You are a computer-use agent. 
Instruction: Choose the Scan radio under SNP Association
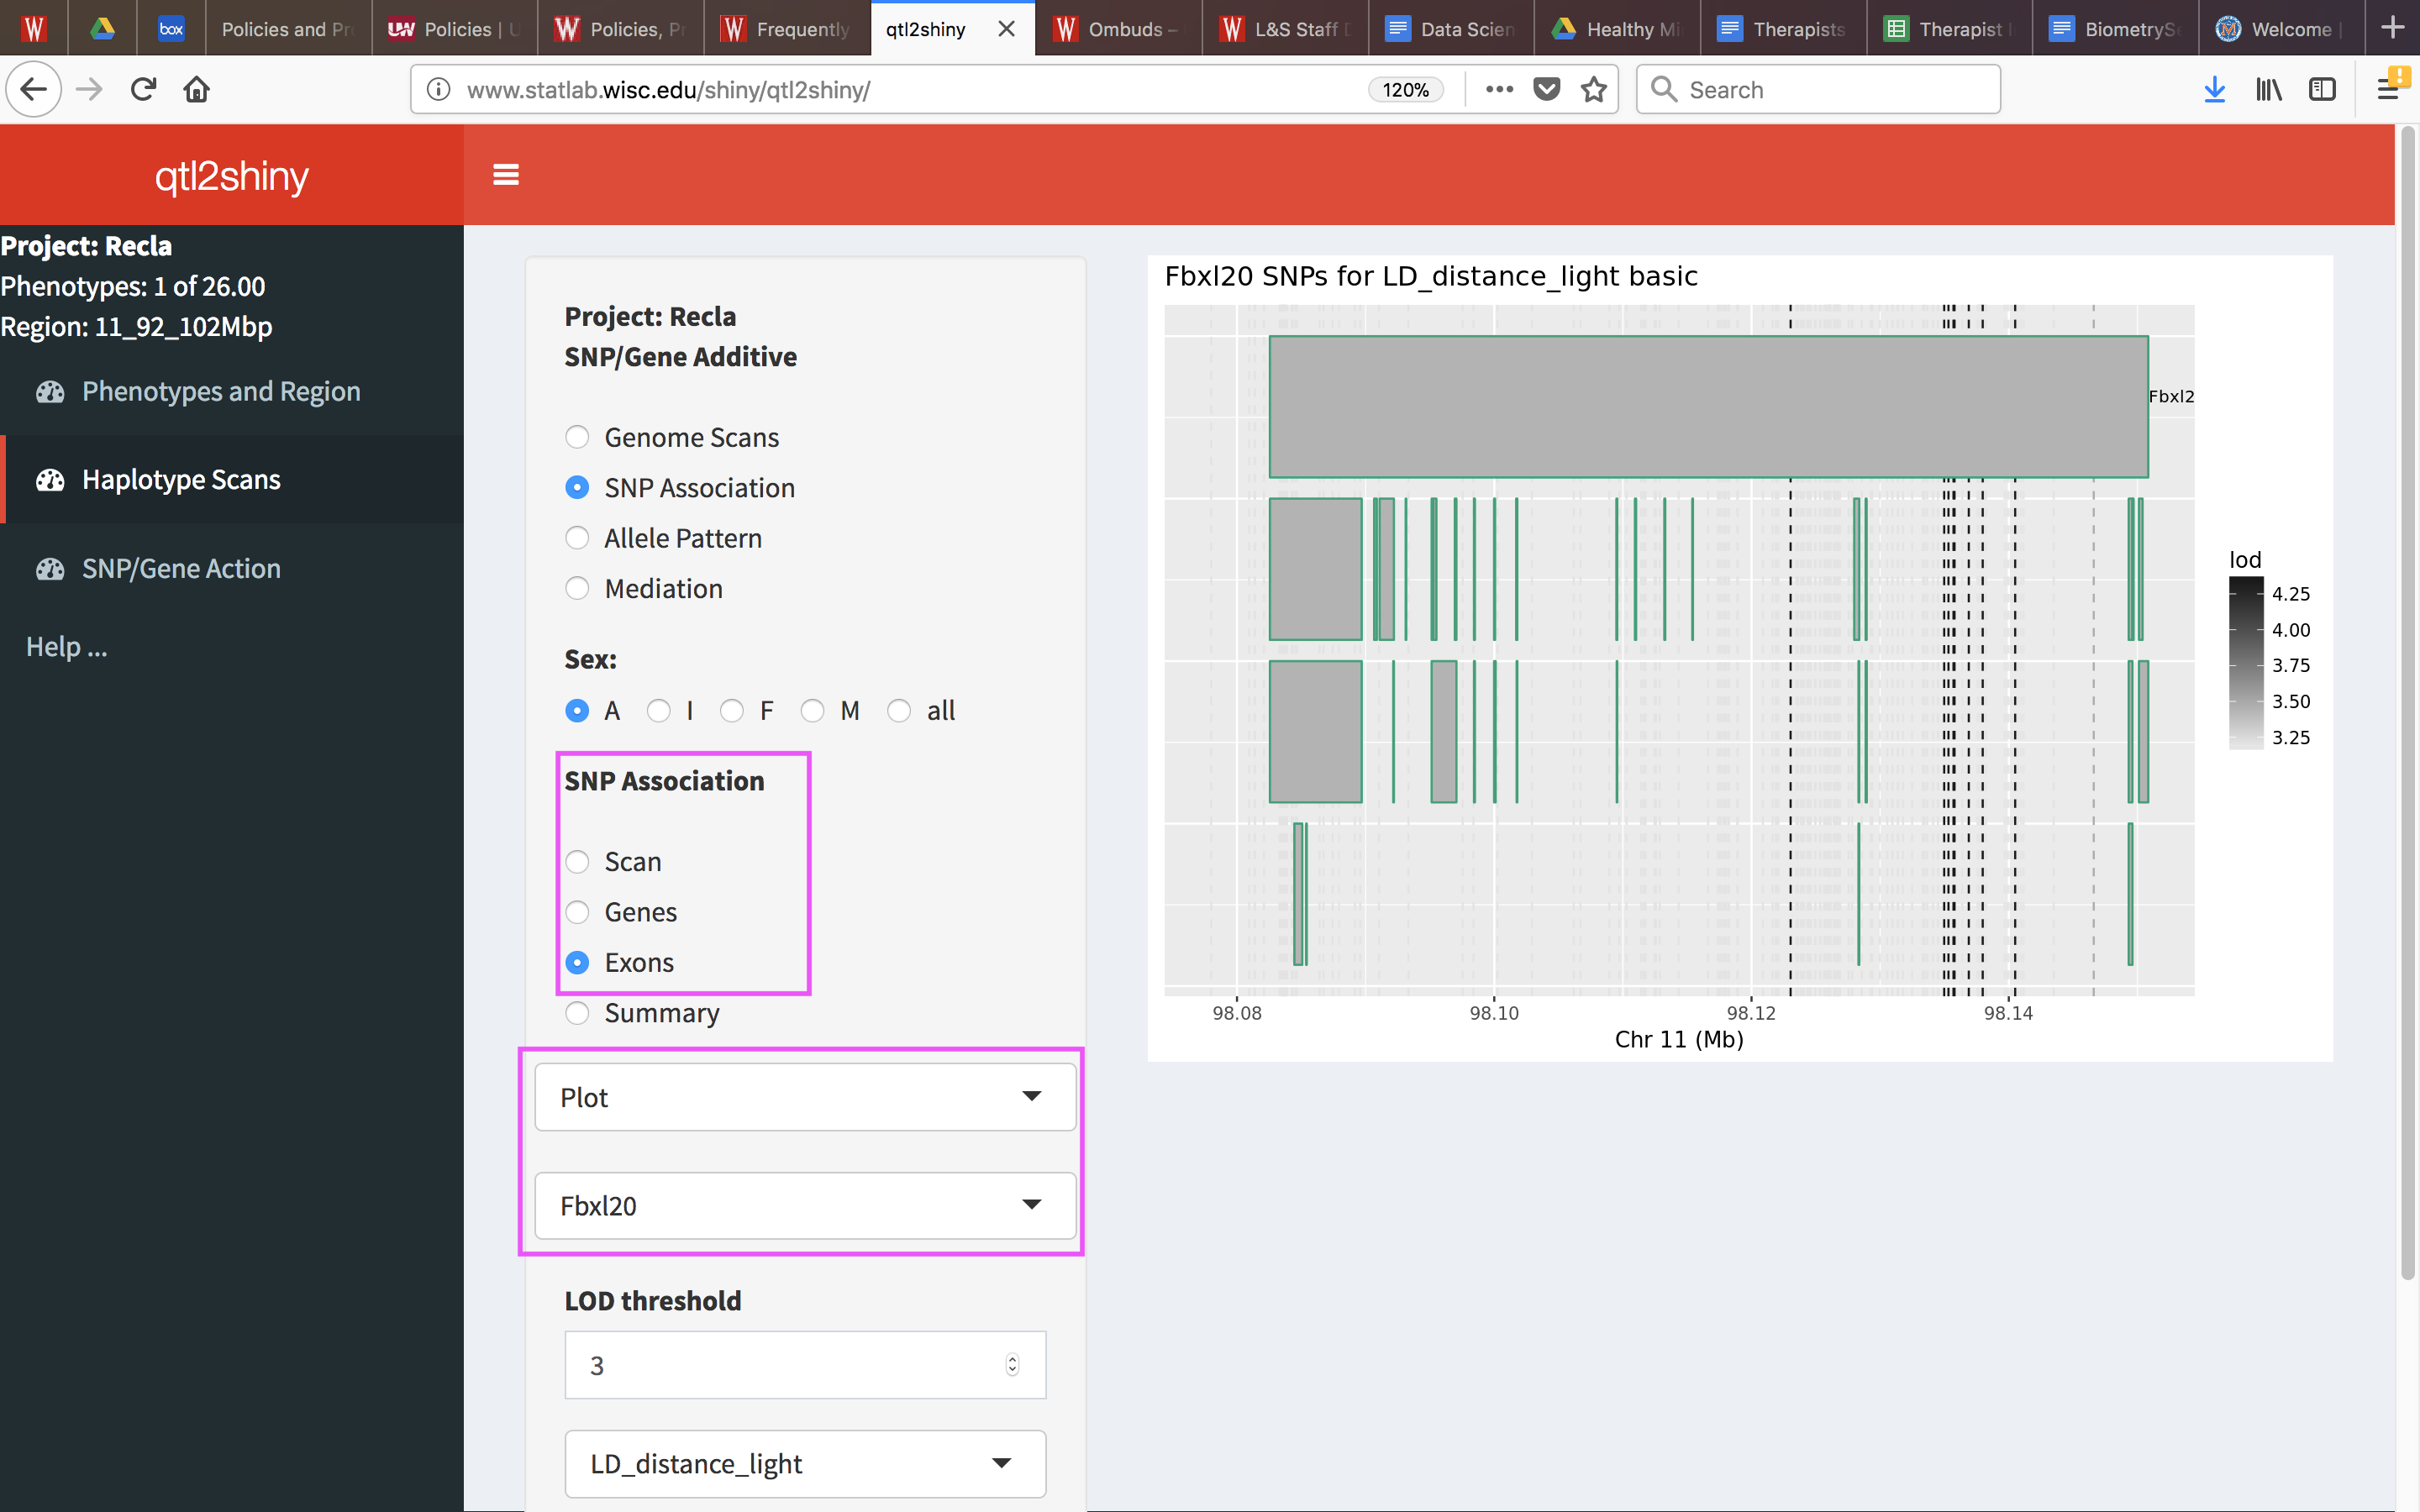[x=577, y=861]
